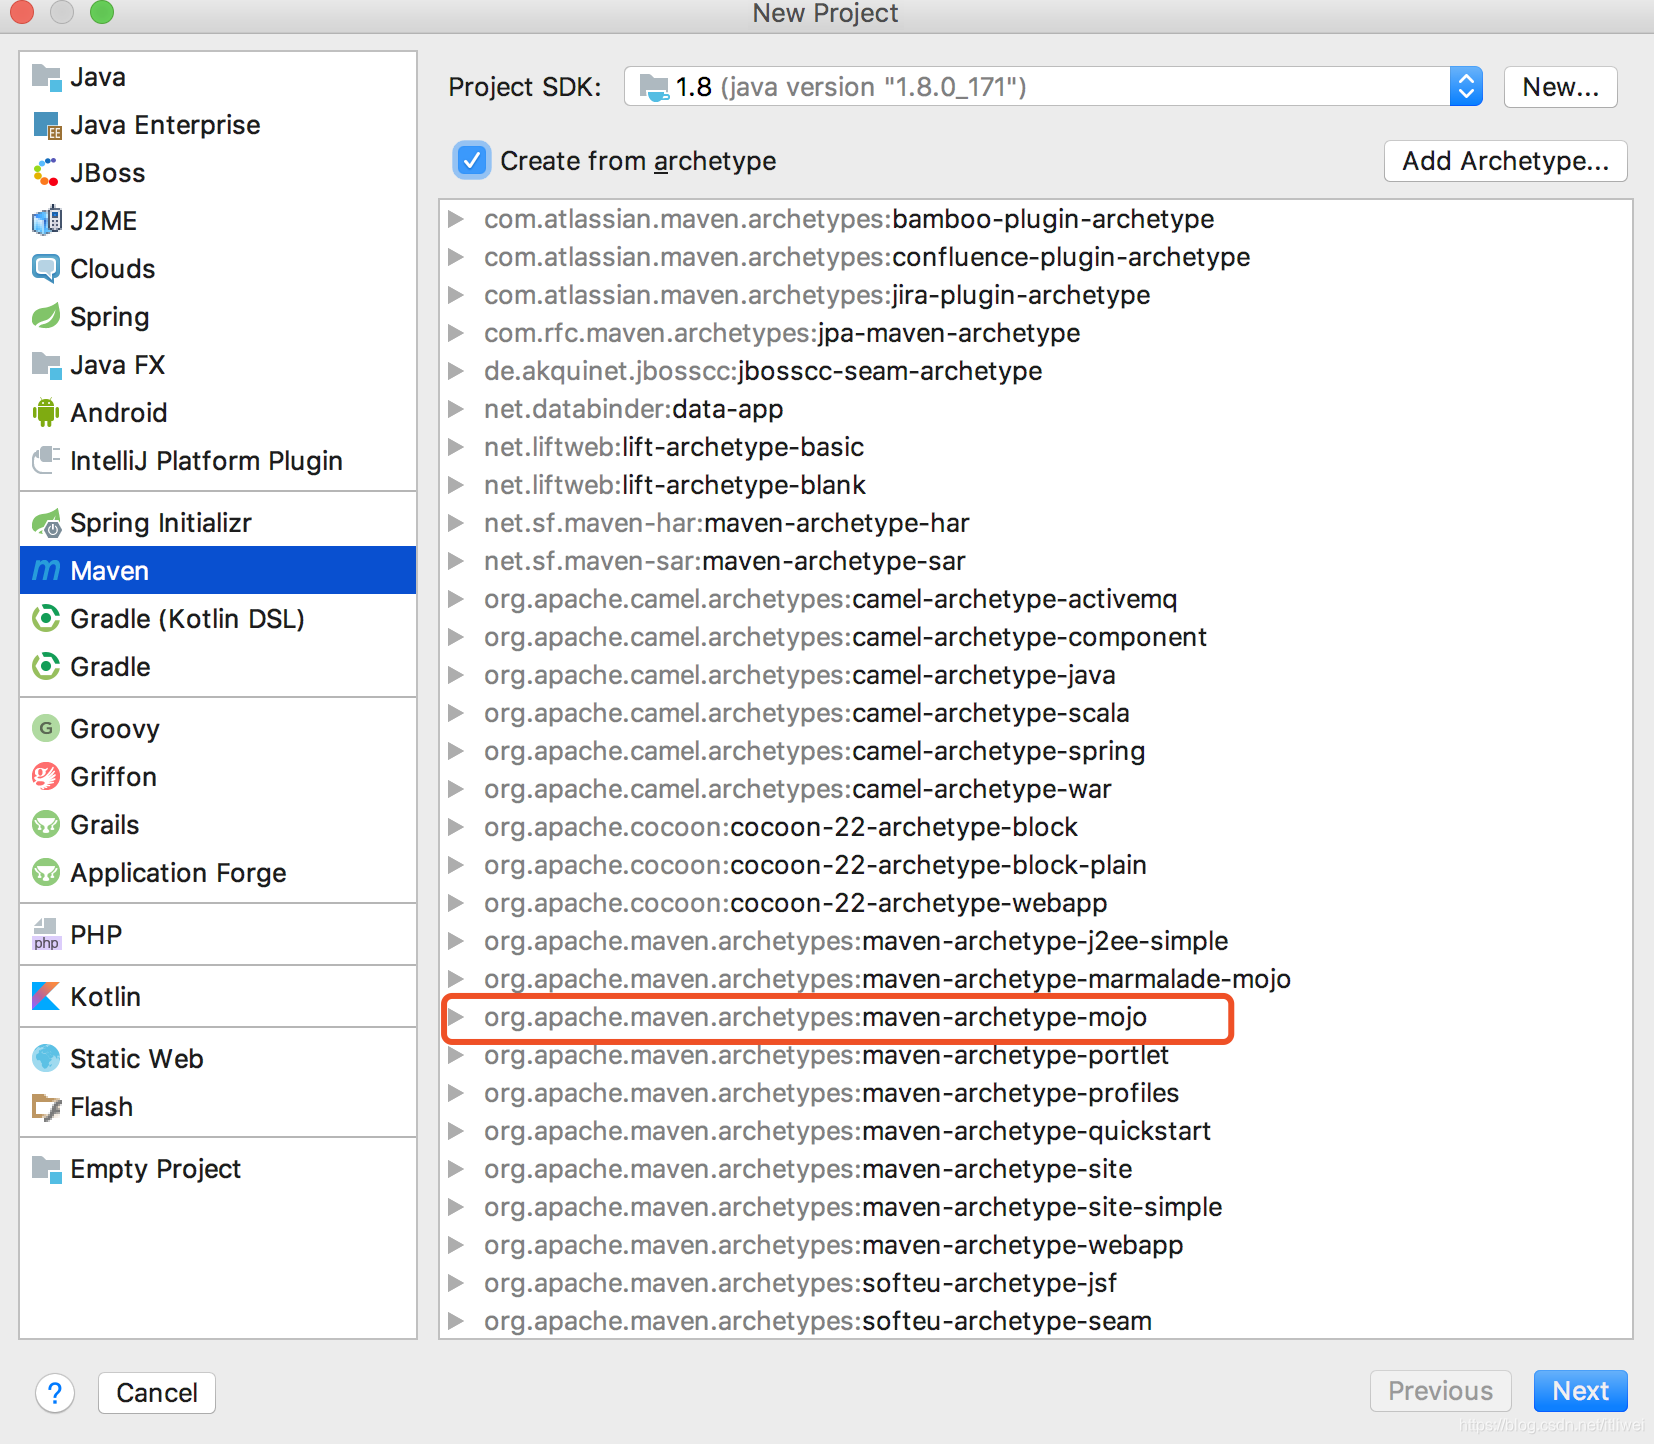Select the Java FX folder icon
1654x1444 pixels.
46,365
